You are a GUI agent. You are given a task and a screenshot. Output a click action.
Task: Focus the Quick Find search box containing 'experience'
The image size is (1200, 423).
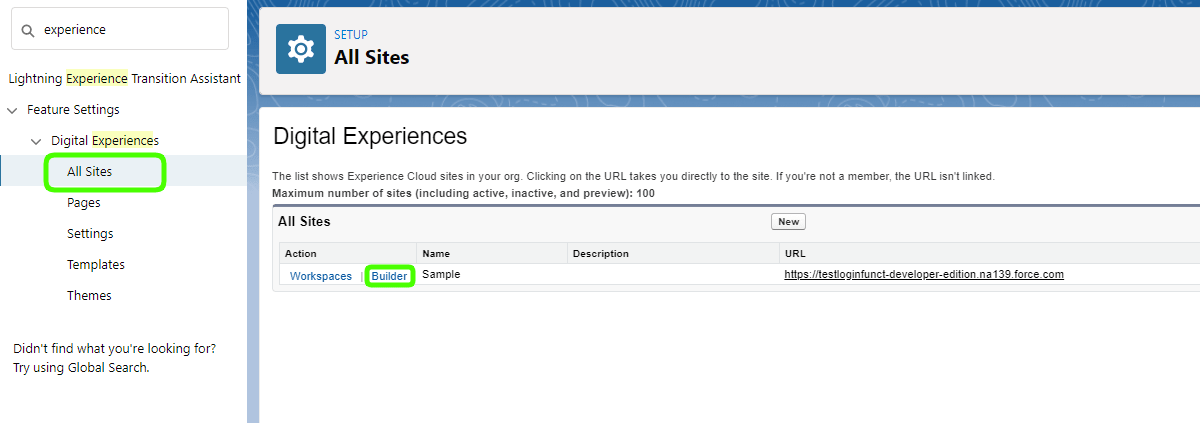(x=120, y=30)
